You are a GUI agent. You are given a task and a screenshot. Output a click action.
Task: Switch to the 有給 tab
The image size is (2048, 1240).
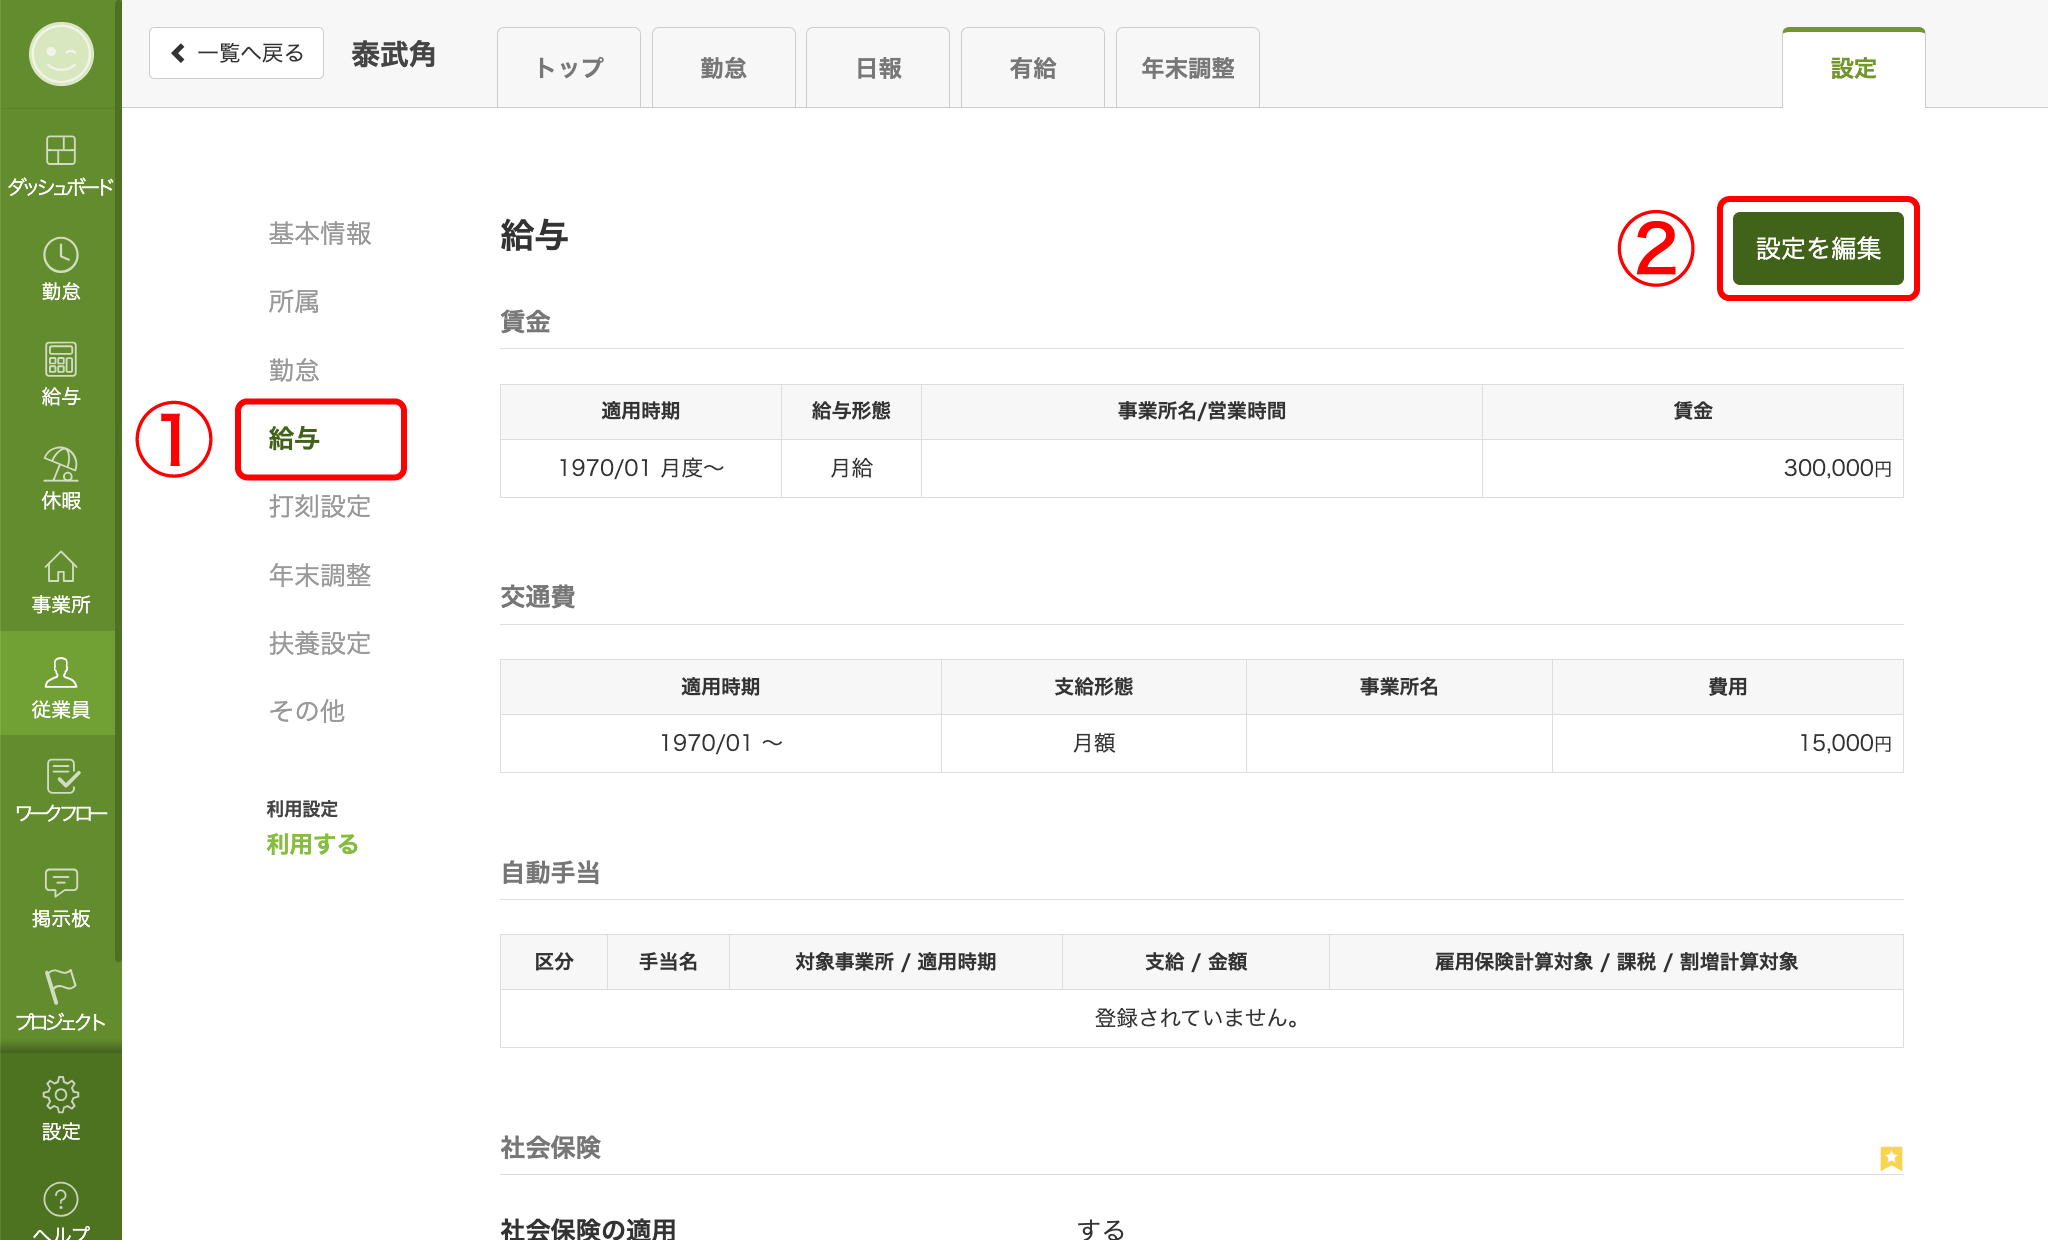tap(1033, 68)
